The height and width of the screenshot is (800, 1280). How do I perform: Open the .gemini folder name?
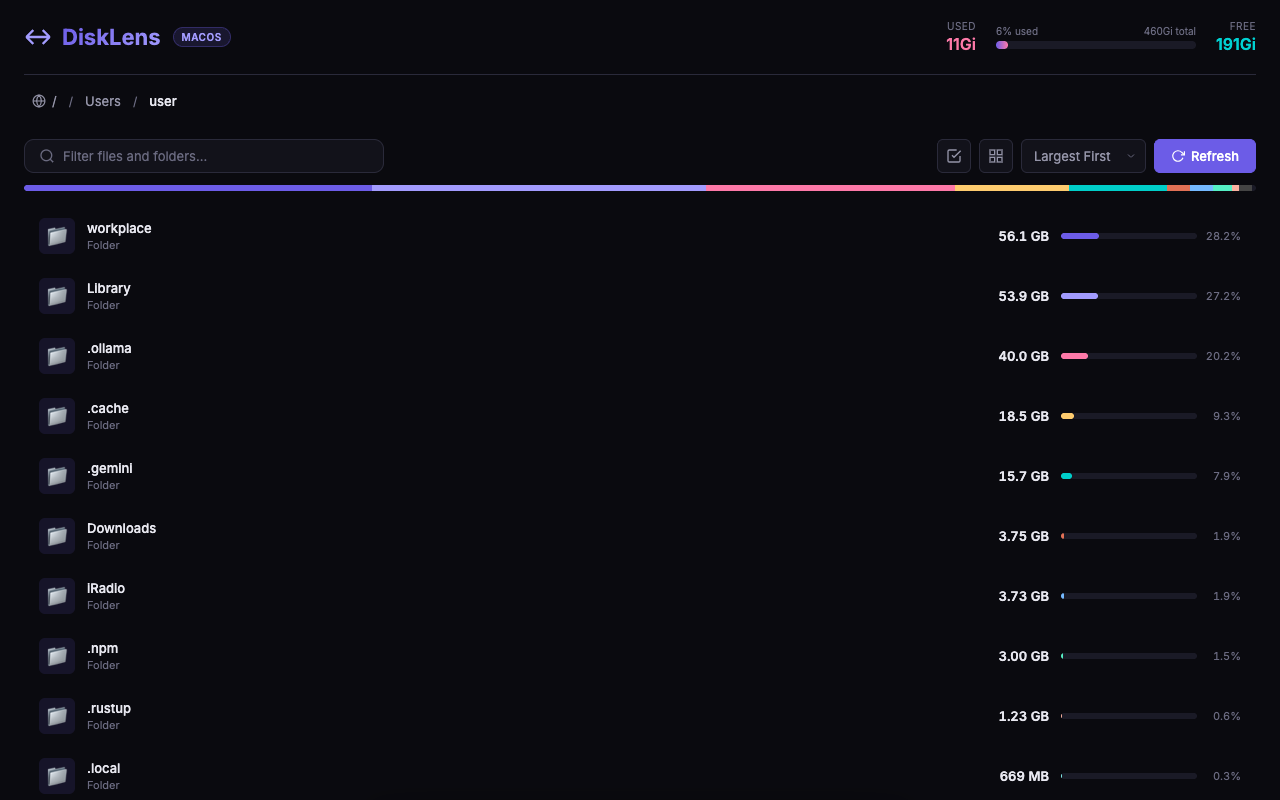(110, 468)
